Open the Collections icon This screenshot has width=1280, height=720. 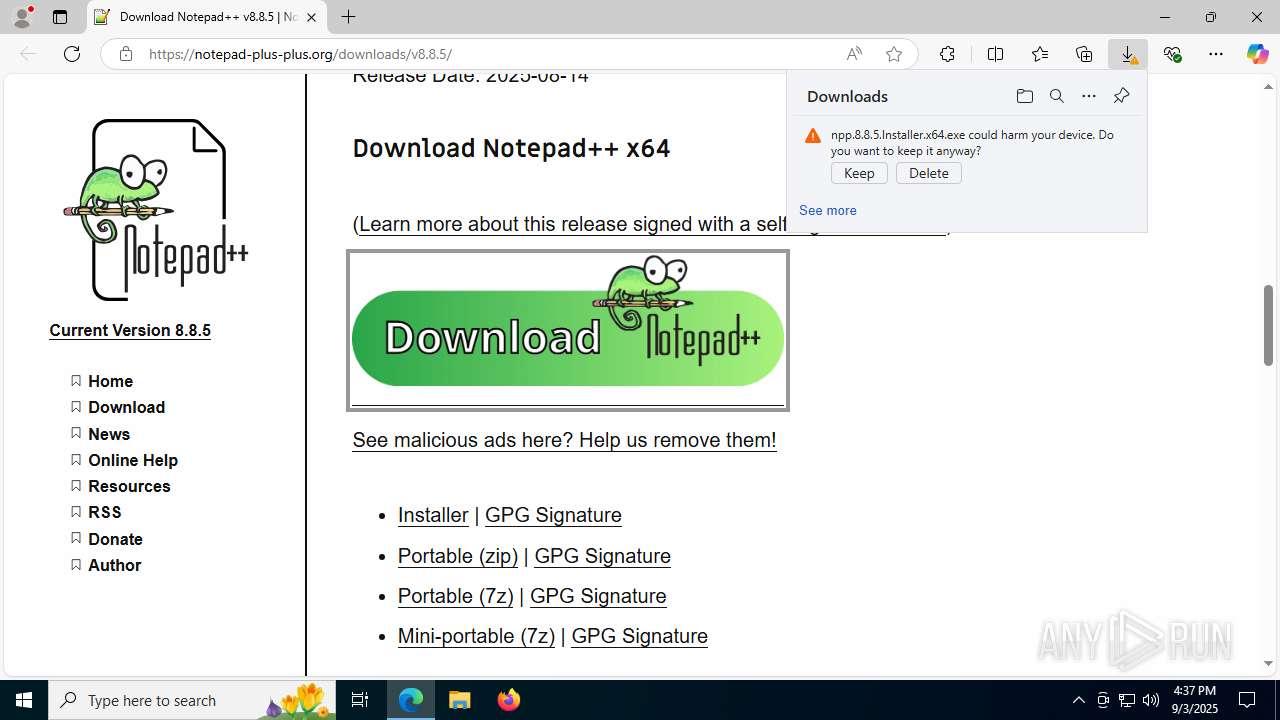coord(1084,54)
